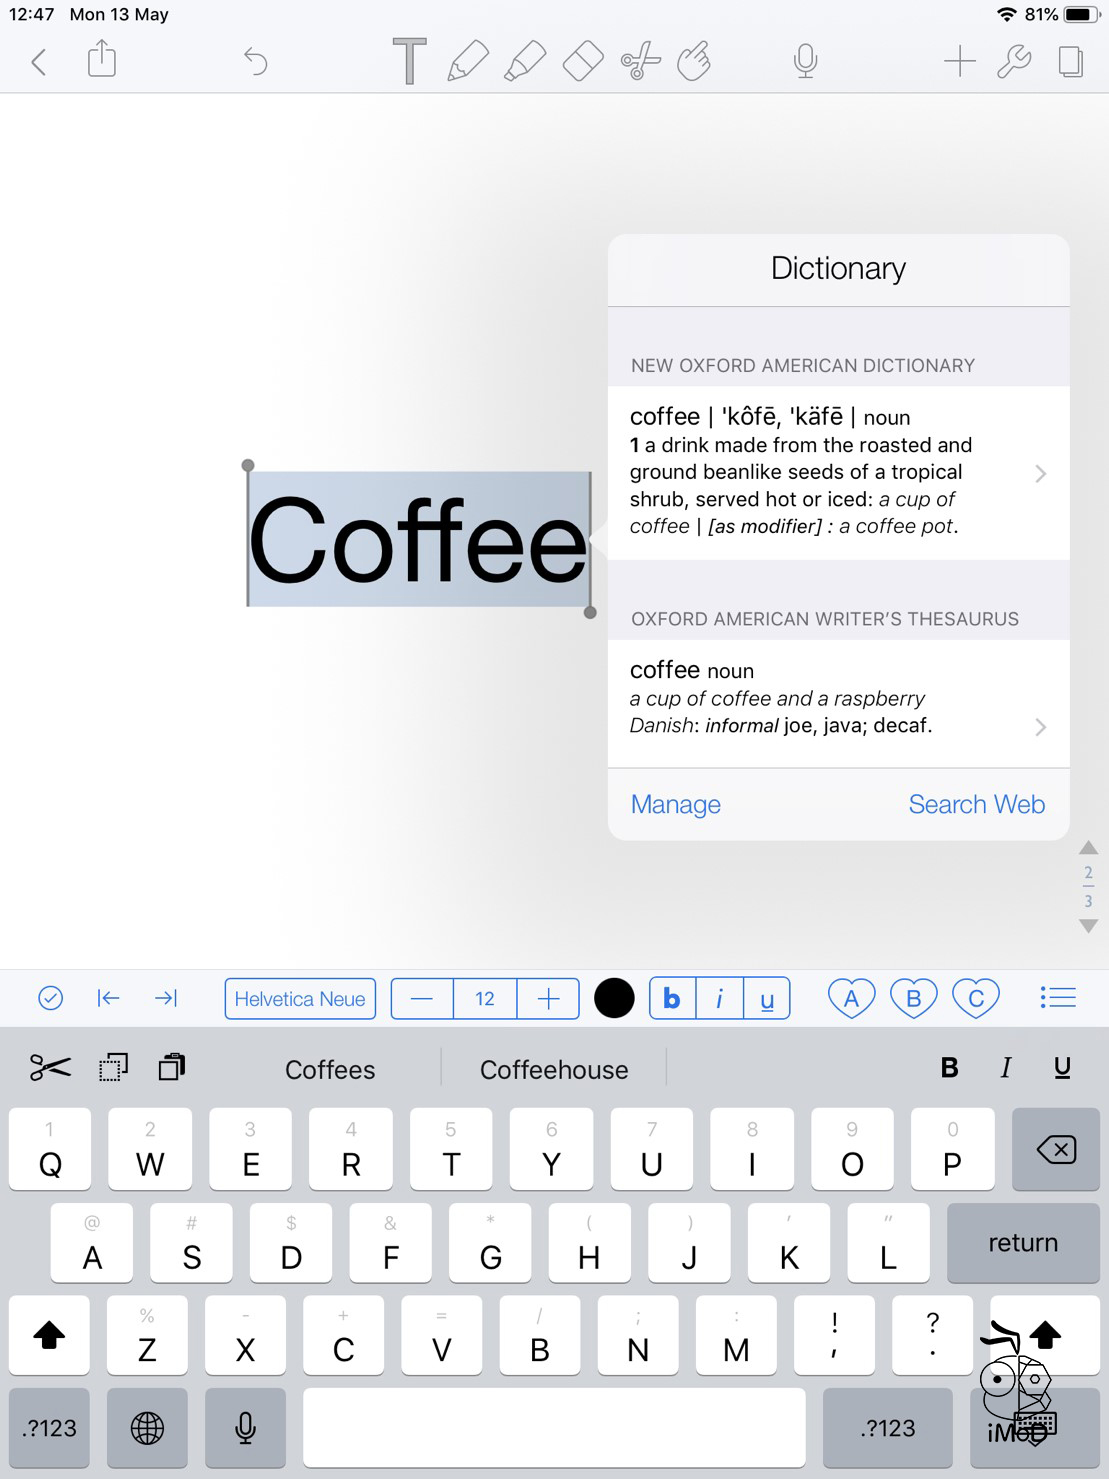Choose the Coffeehouse keyboard suggestion
Screen dimensions: 1109x1479
(554, 1070)
